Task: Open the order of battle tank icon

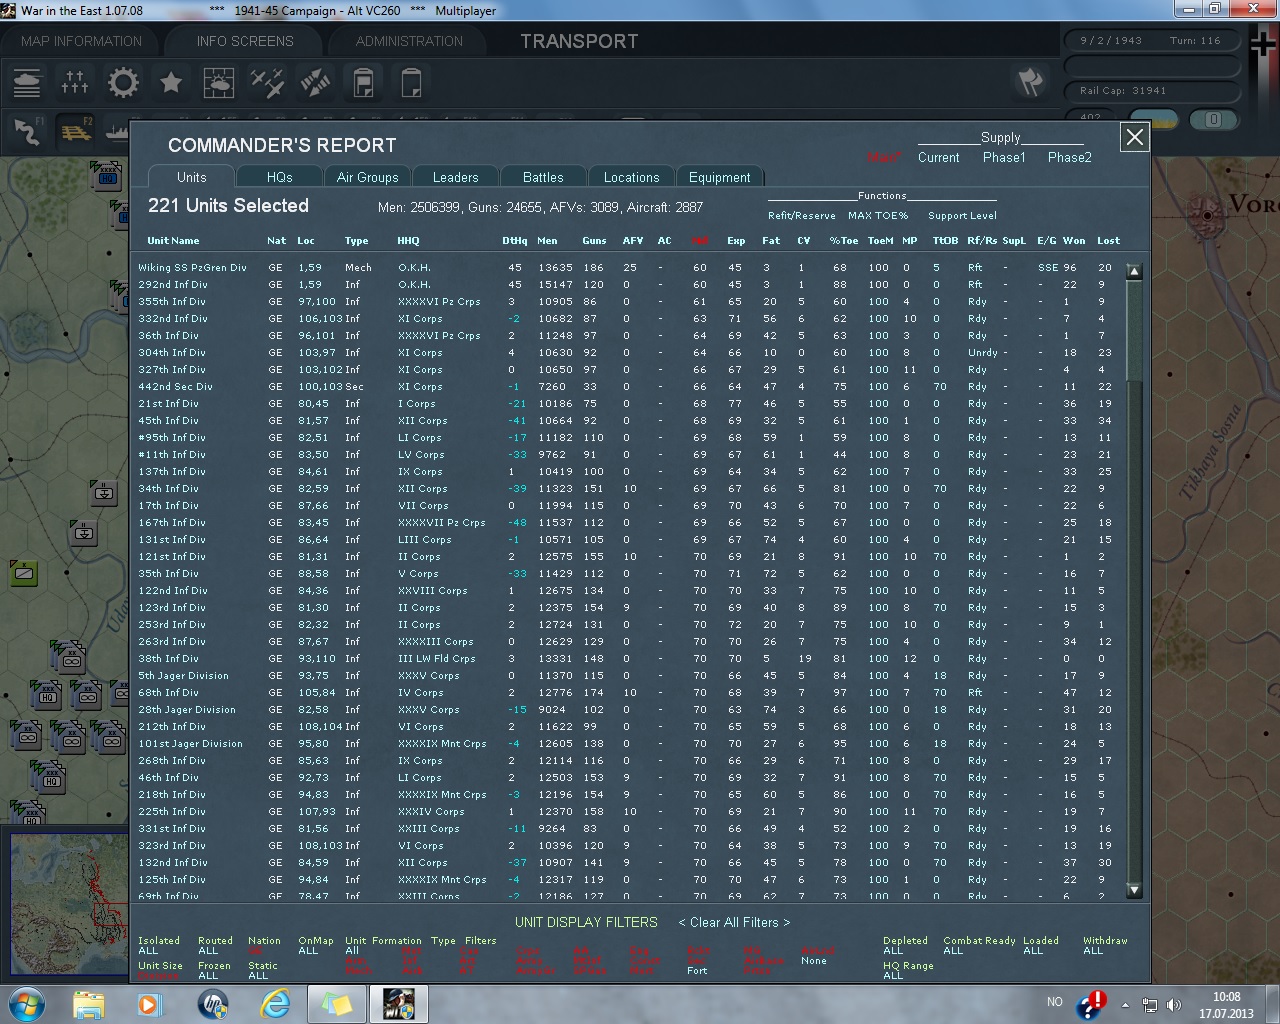Action: [x=27, y=82]
